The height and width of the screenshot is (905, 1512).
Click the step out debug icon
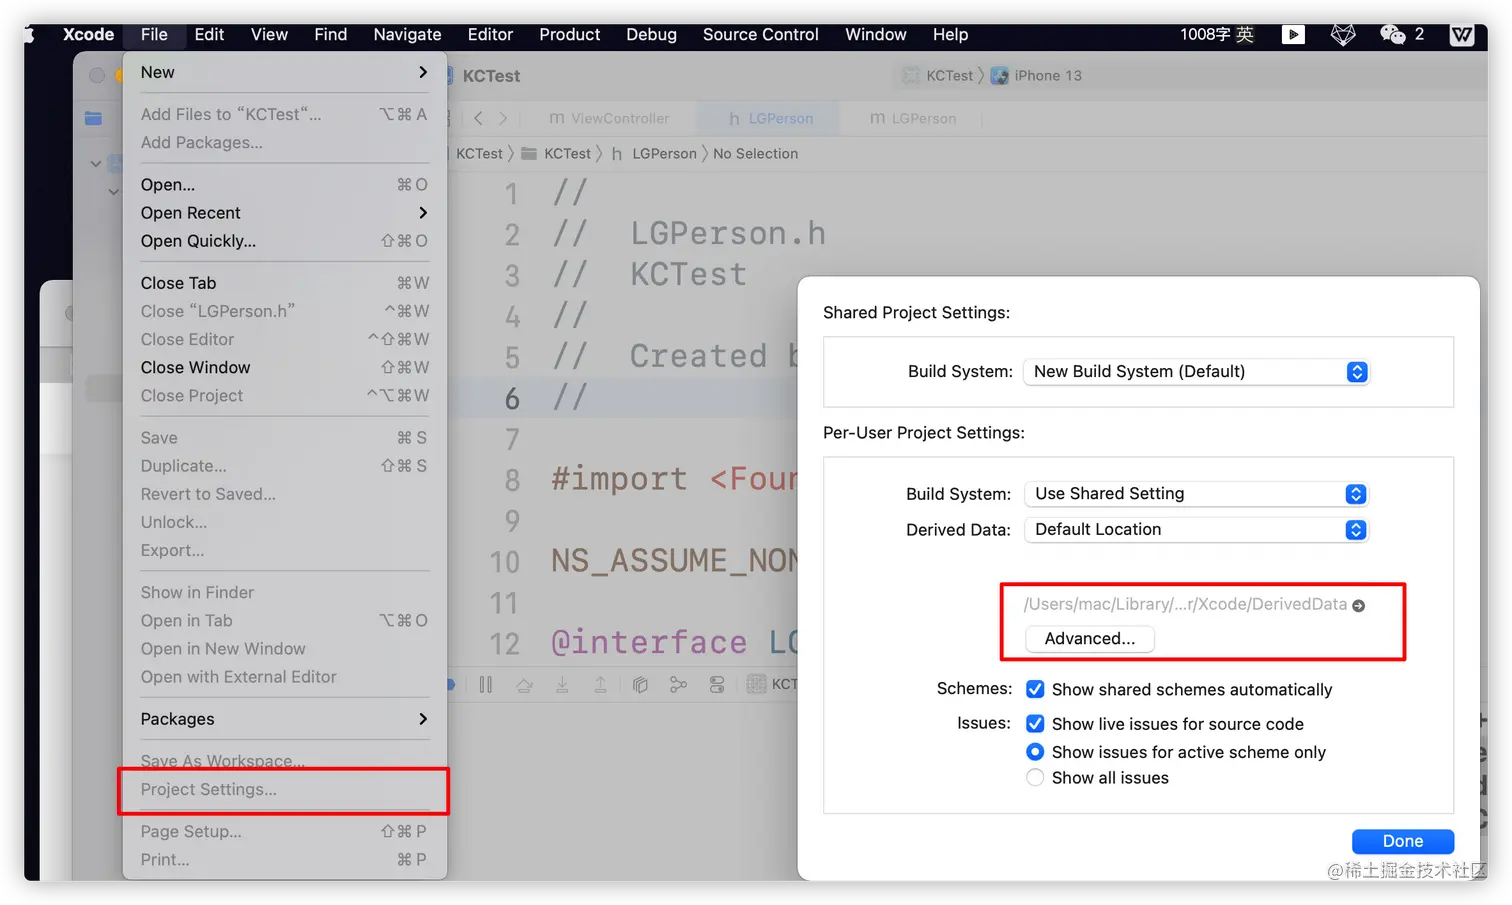point(600,685)
